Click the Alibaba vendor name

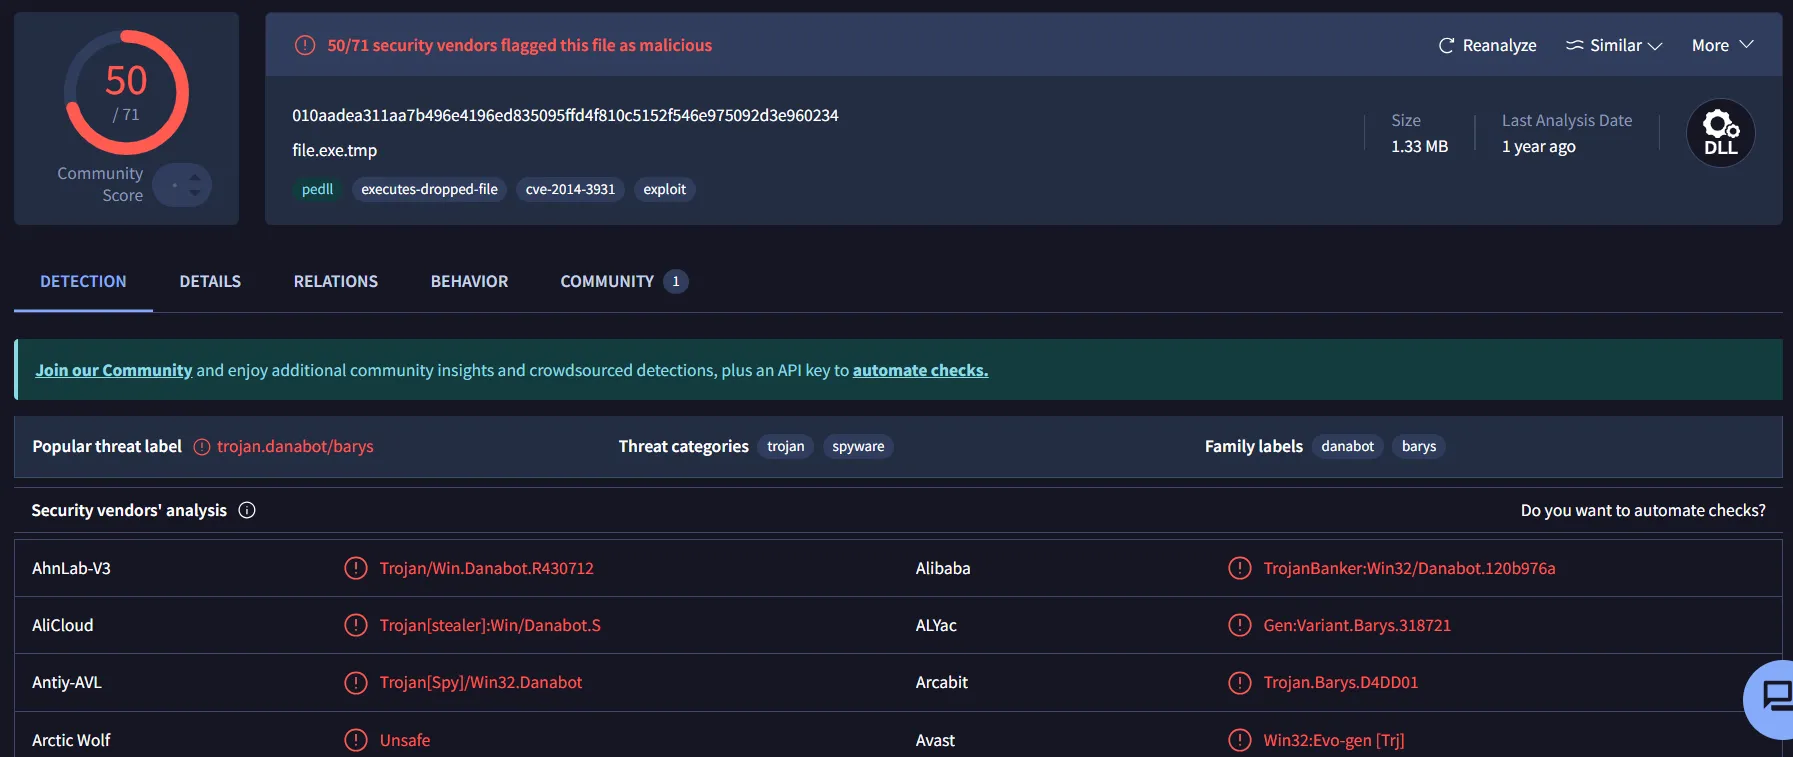point(943,568)
